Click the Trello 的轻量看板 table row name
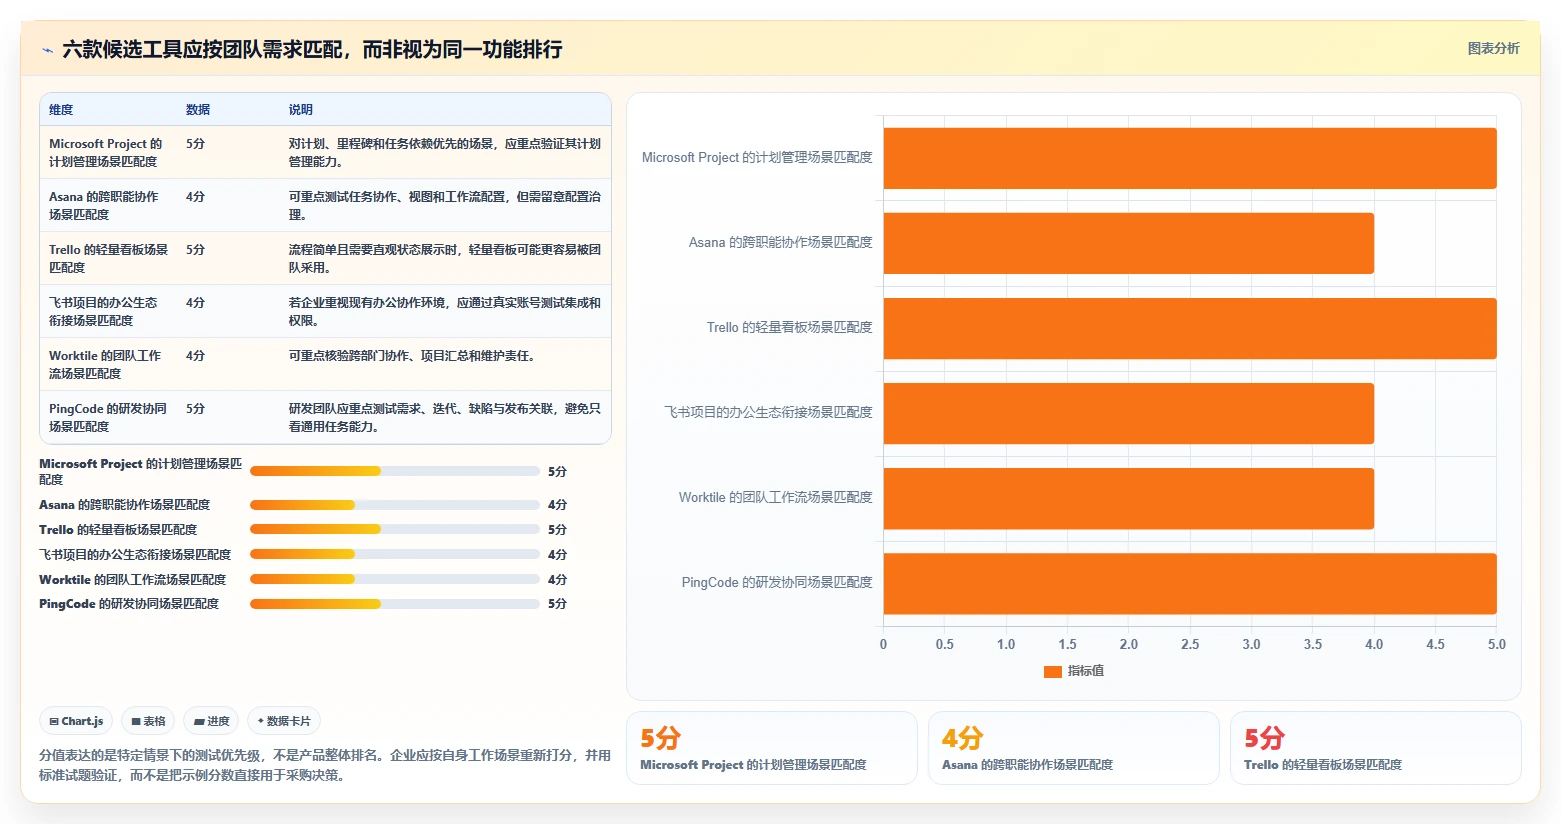This screenshot has height=824, width=1561. coord(108,259)
